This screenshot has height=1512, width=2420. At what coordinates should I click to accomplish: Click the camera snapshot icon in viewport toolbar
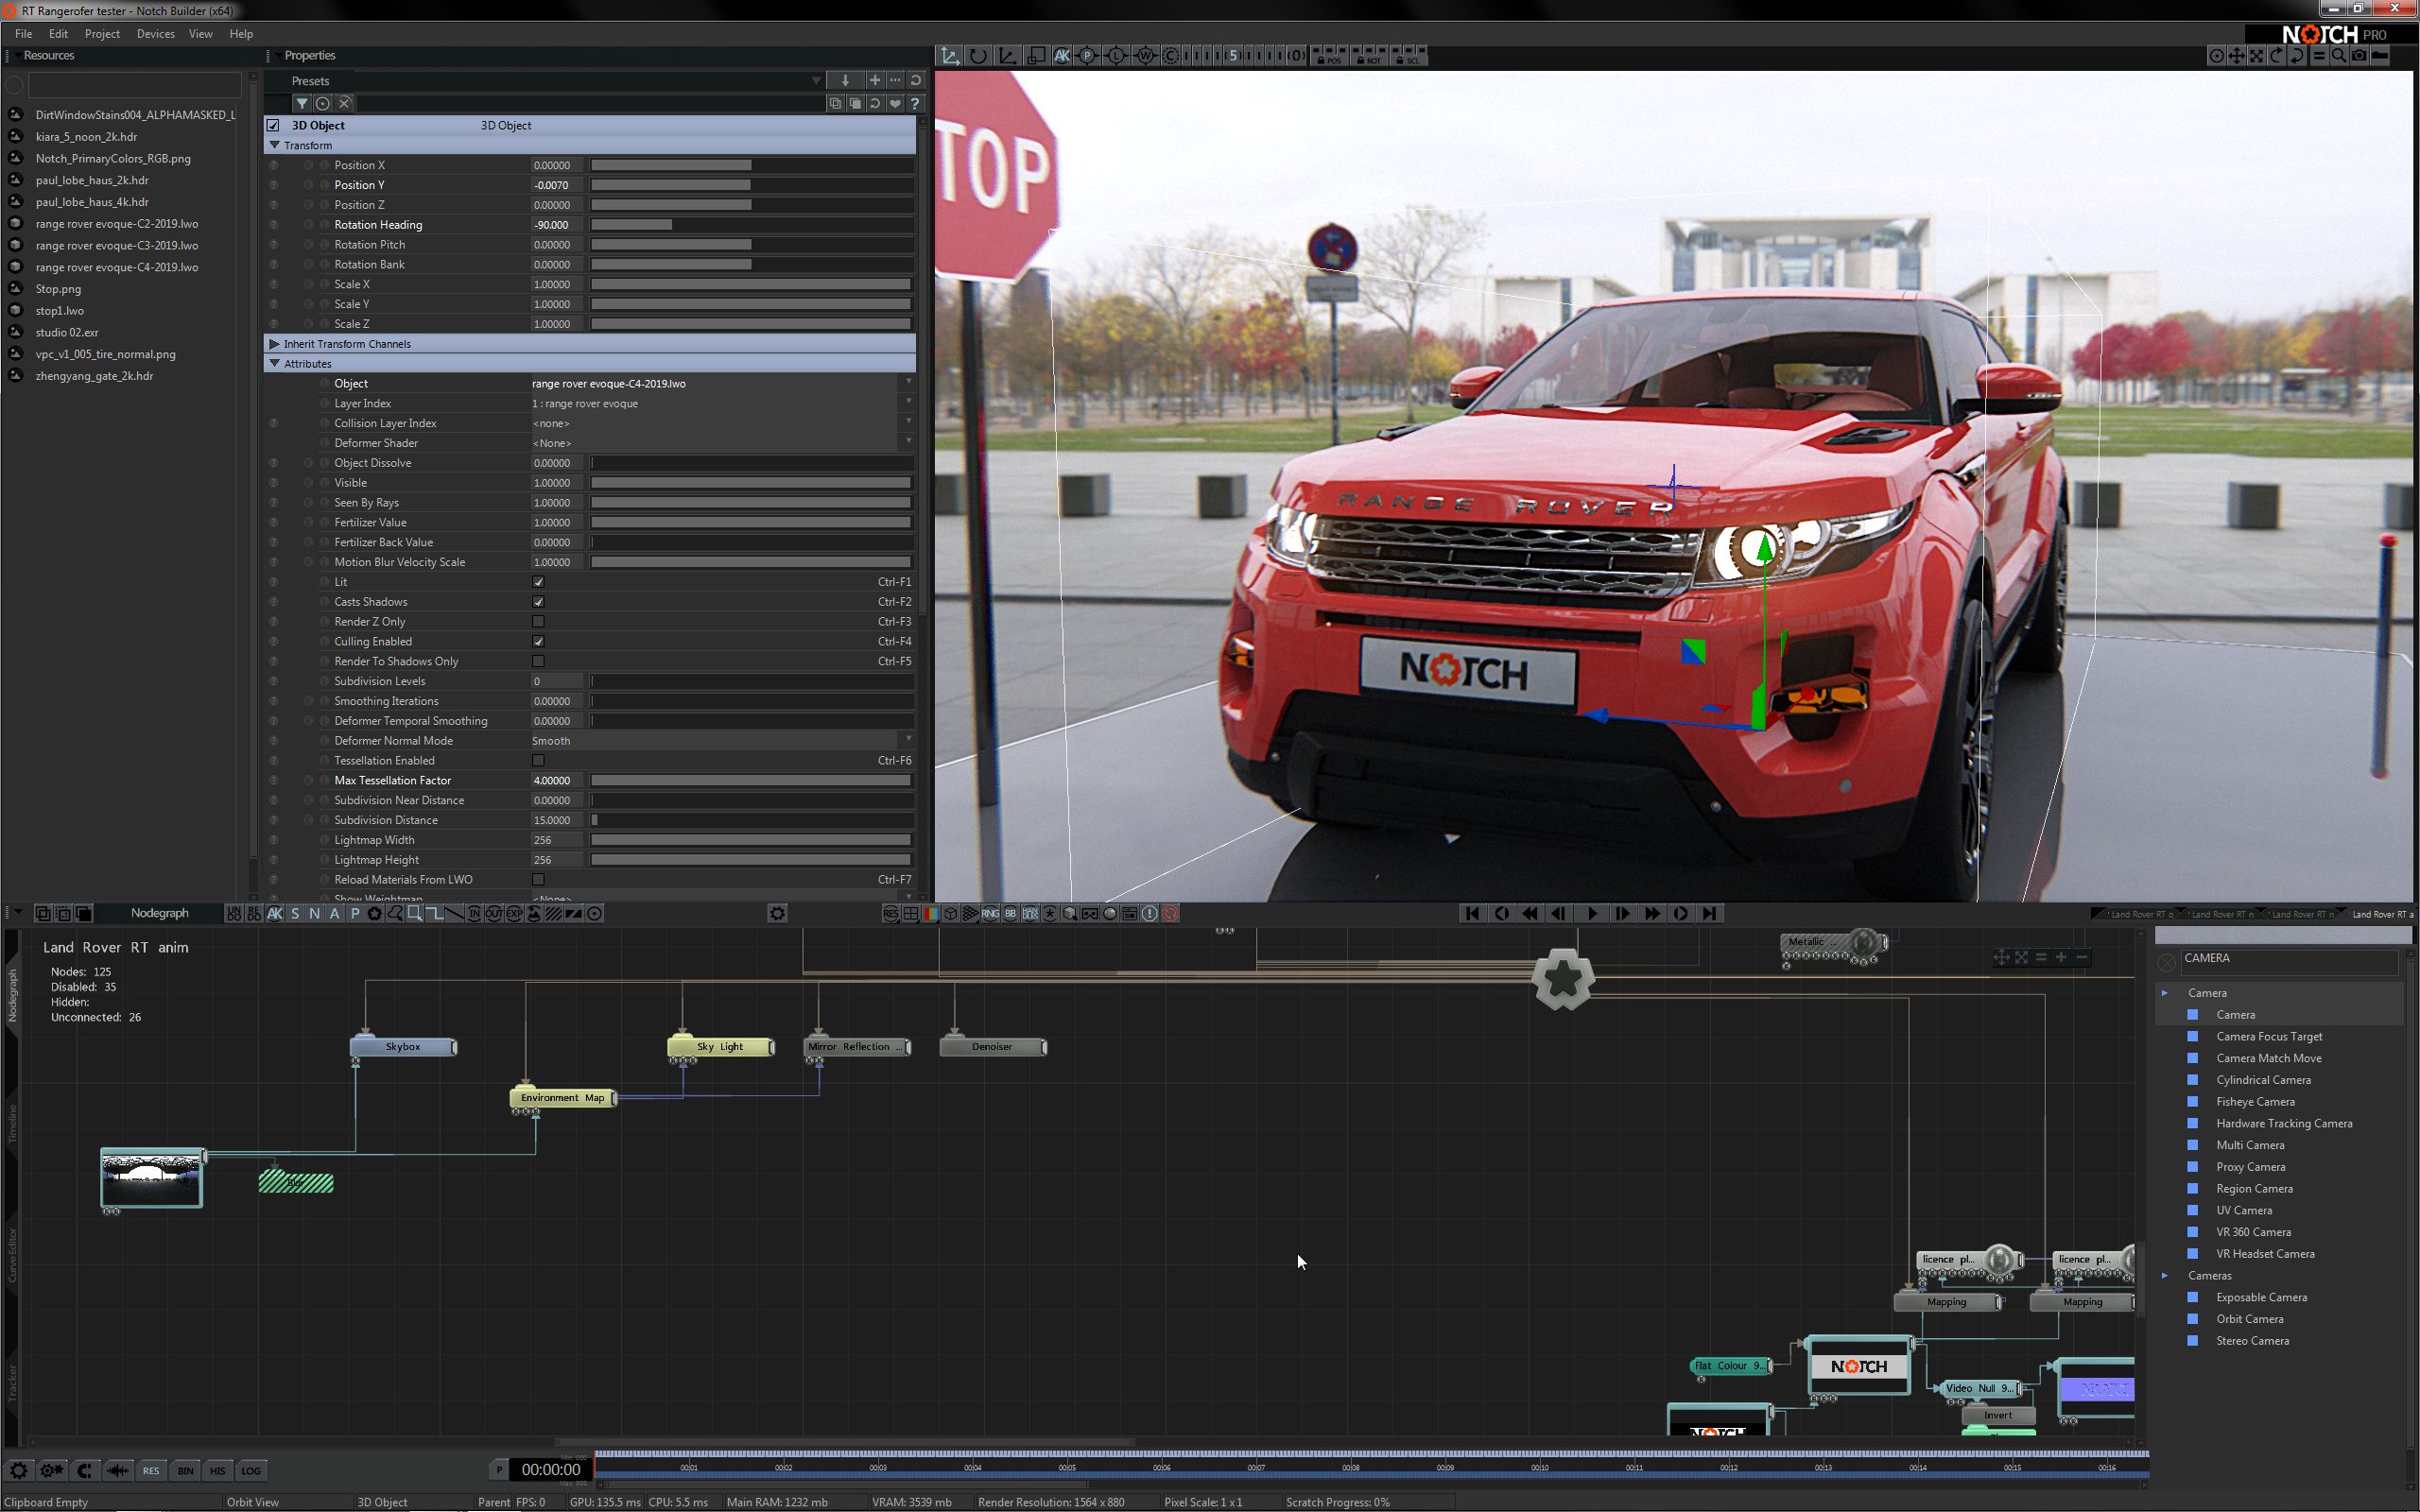pyautogui.click(x=2359, y=56)
